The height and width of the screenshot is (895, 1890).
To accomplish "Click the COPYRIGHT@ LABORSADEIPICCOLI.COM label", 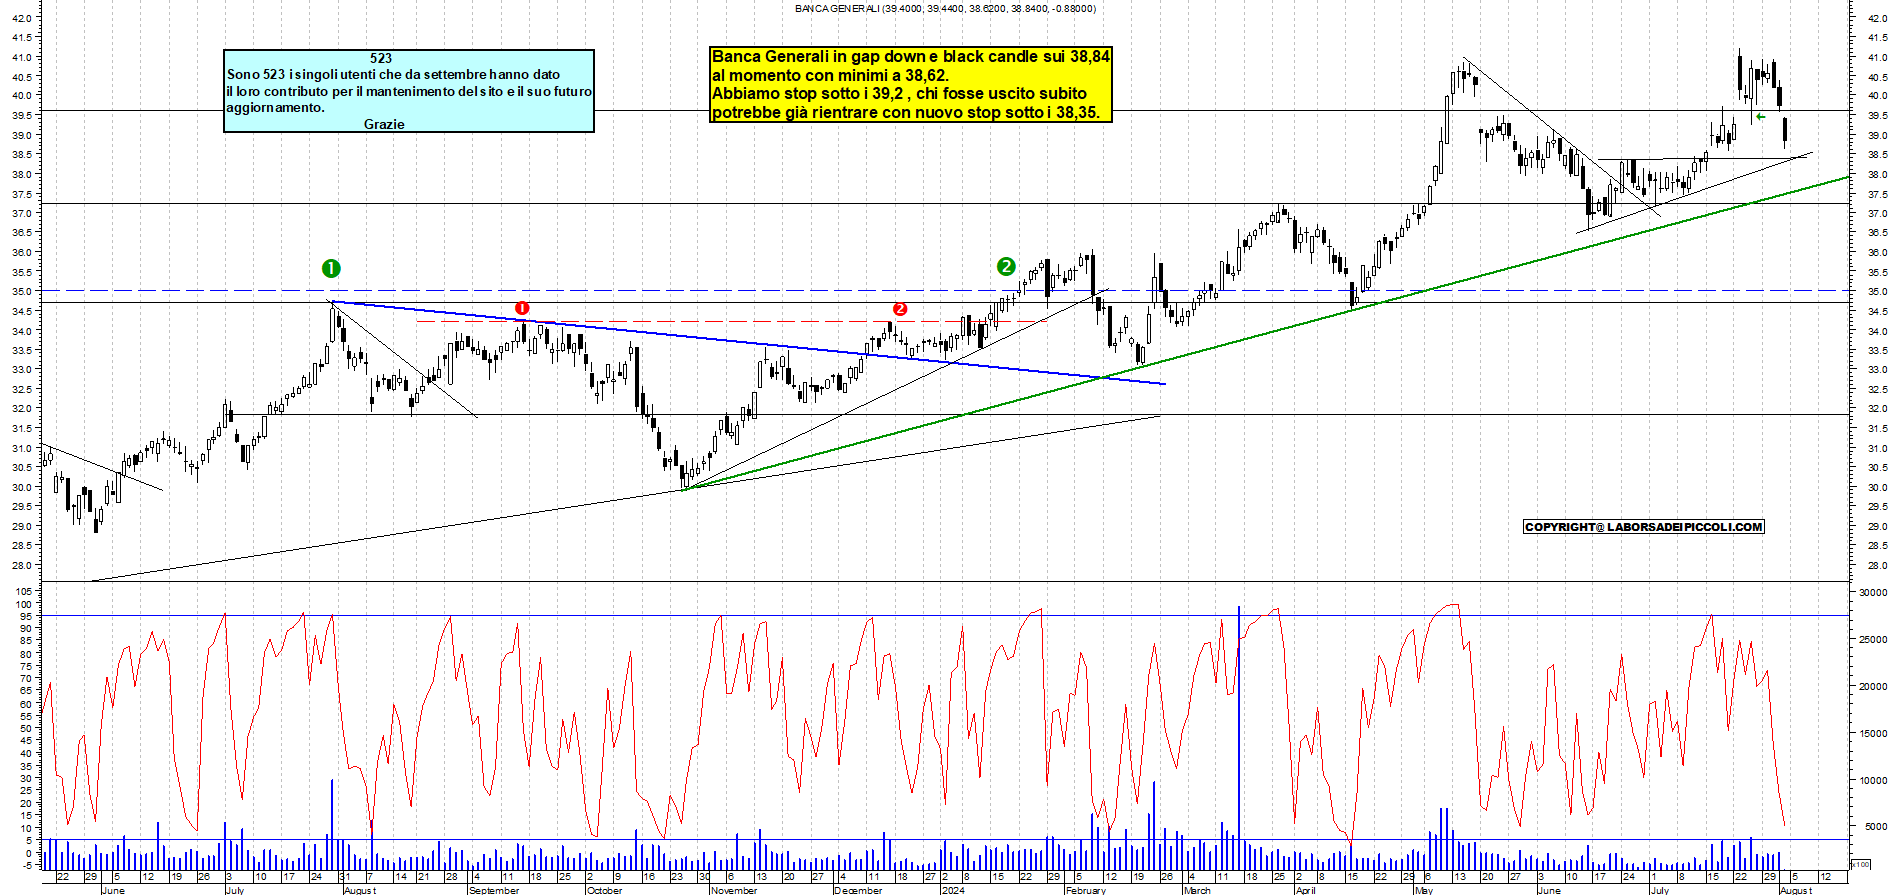I will tap(1644, 527).
